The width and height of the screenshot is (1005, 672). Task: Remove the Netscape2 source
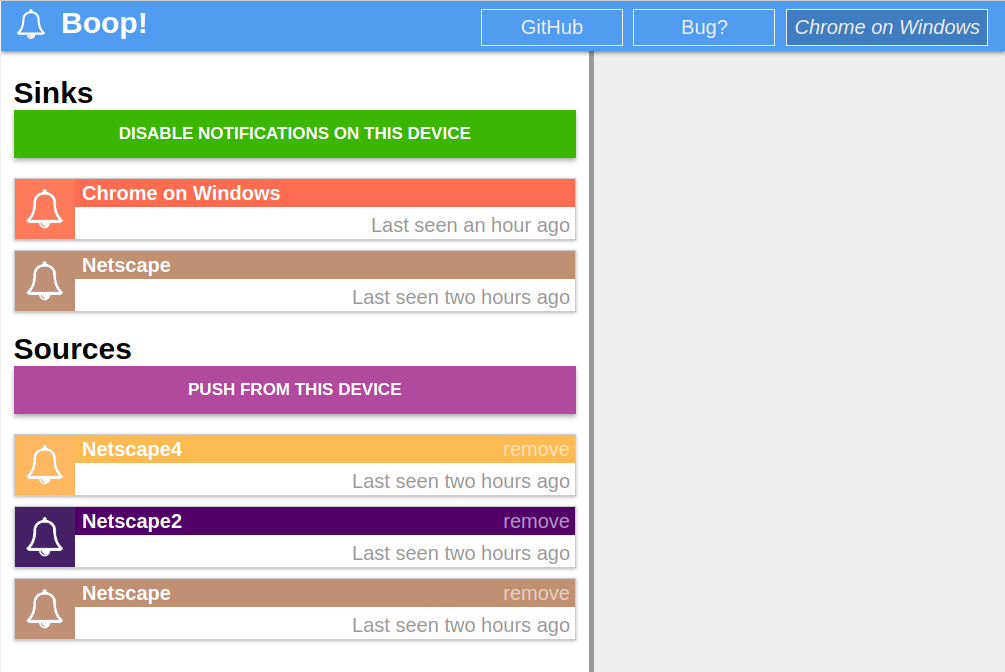point(536,521)
